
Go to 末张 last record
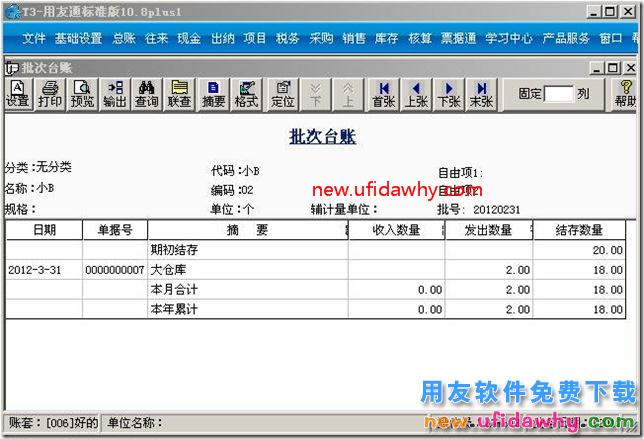[x=481, y=94]
